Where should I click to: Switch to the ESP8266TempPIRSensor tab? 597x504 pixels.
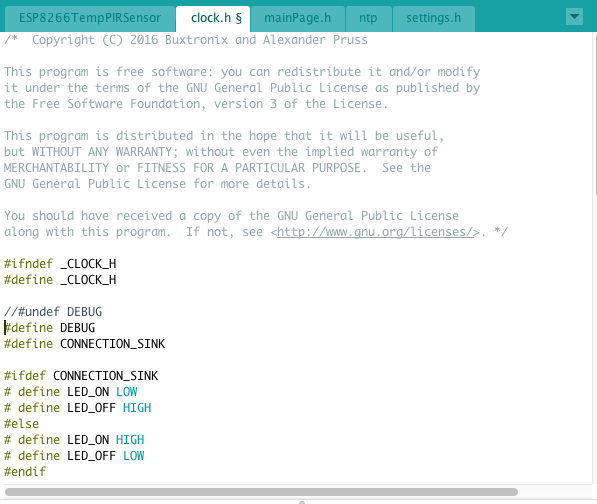[90, 18]
